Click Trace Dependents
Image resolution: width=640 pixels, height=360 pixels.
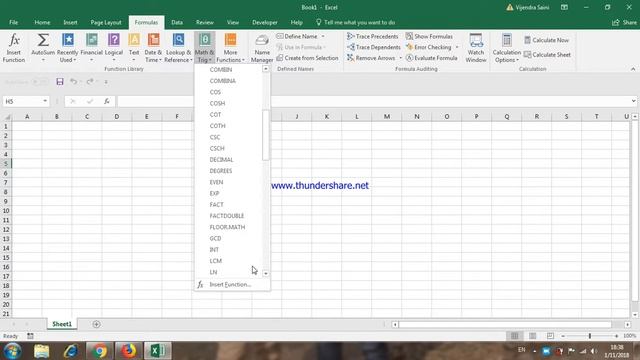click(x=374, y=47)
